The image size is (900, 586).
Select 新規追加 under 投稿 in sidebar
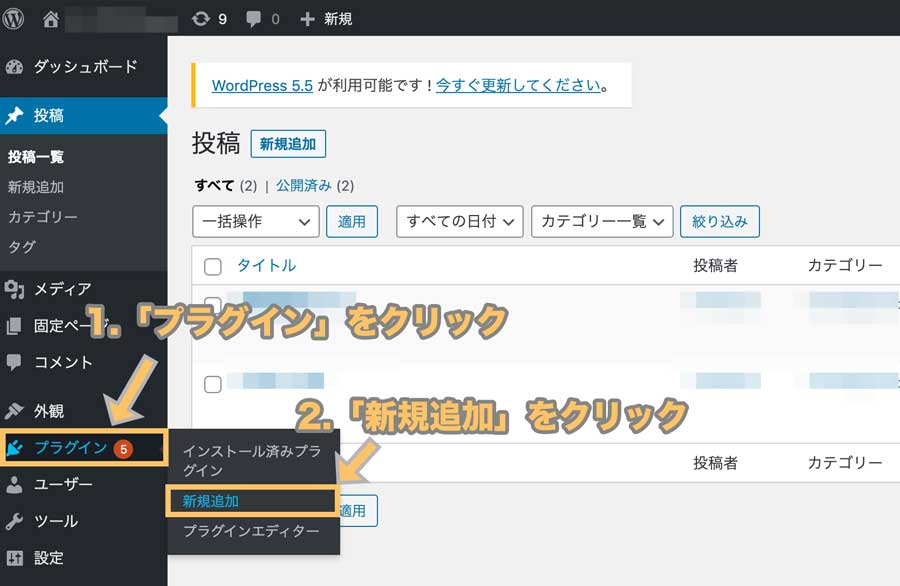point(36,187)
